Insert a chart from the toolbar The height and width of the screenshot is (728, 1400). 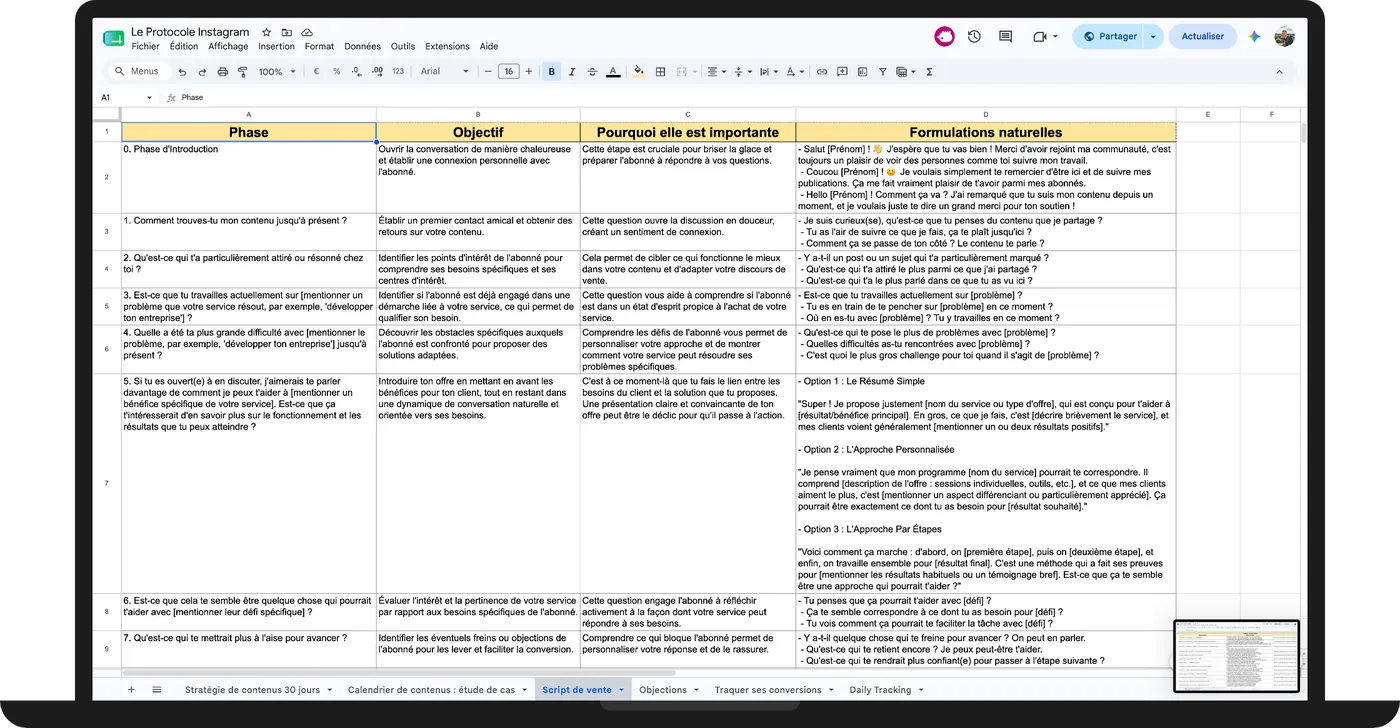[x=862, y=72]
